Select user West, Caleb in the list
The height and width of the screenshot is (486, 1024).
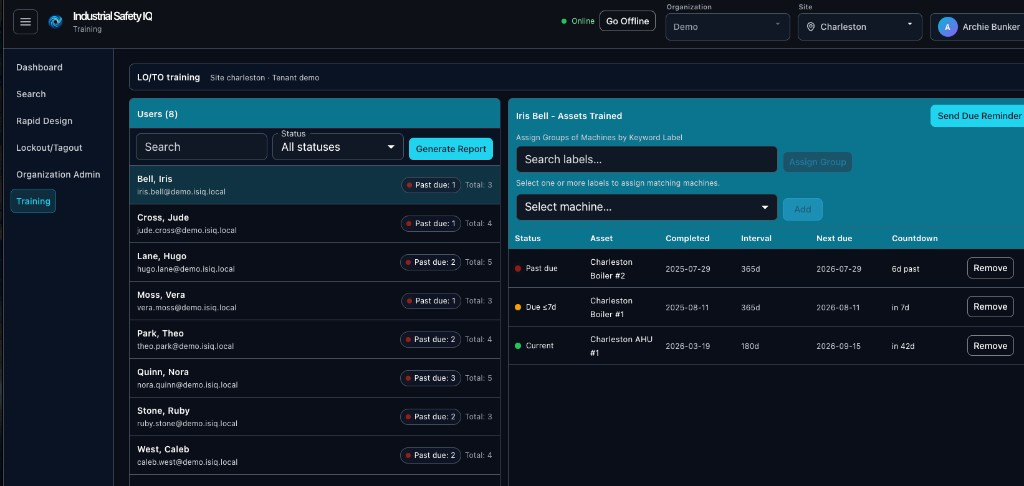pyautogui.click(x=315, y=455)
